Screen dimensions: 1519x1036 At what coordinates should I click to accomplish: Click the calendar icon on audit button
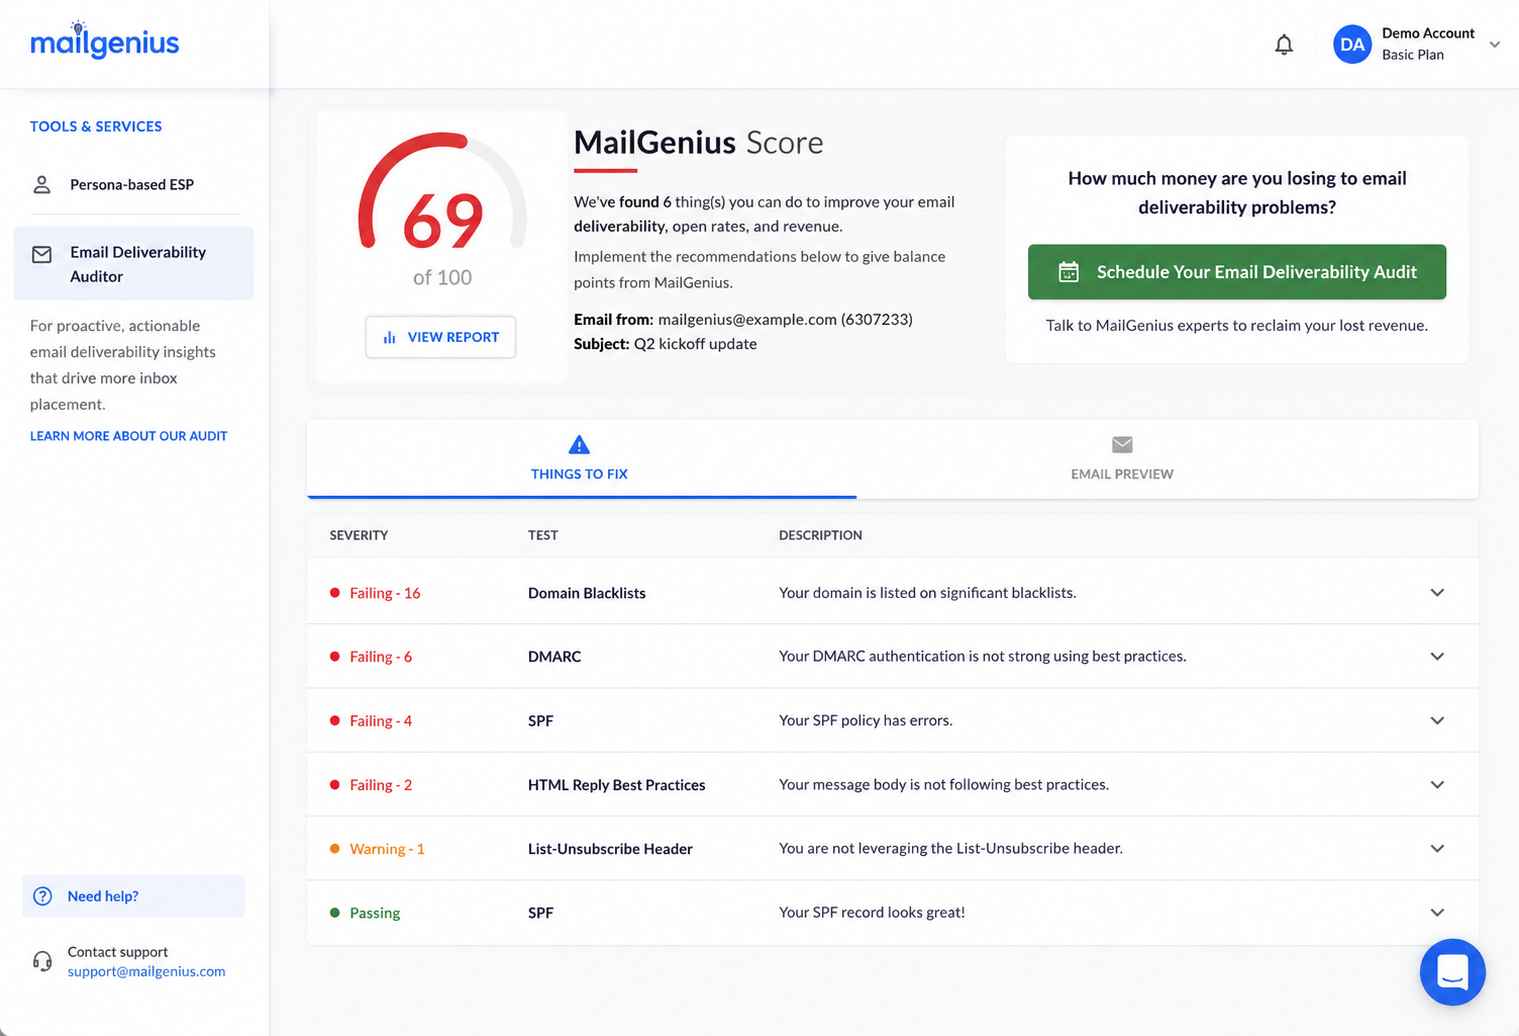tap(1068, 272)
